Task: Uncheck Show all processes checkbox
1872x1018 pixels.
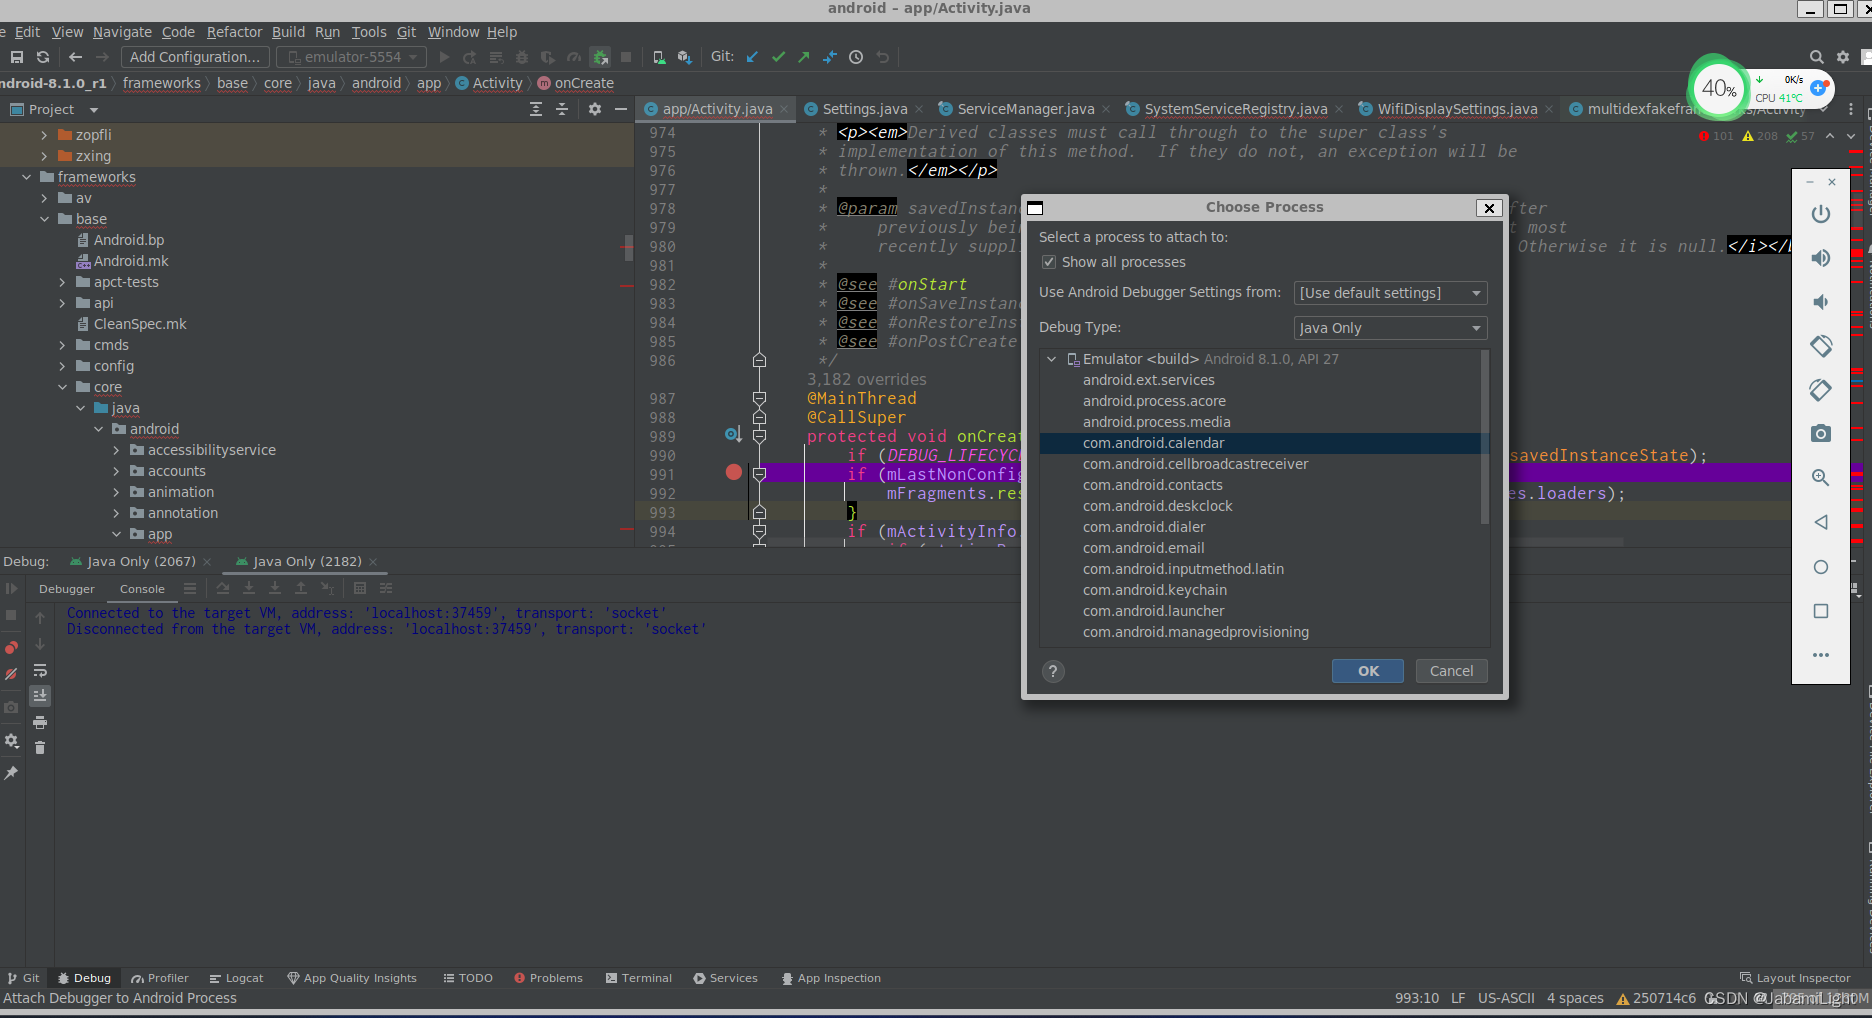Action: pyautogui.click(x=1049, y=262)
